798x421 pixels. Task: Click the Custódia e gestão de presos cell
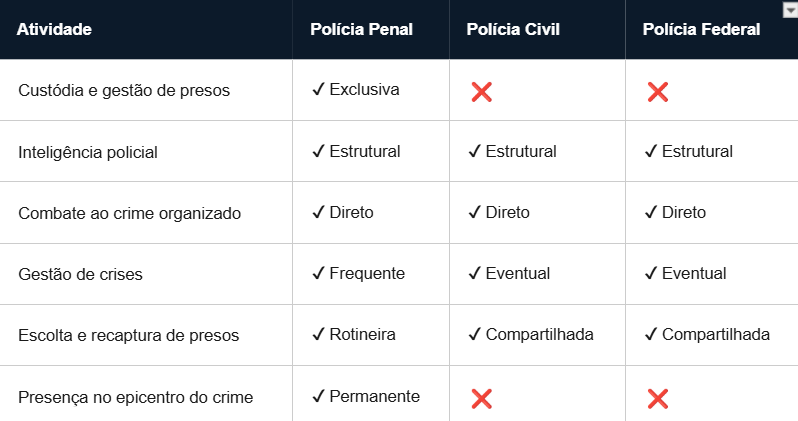(124, 90)
